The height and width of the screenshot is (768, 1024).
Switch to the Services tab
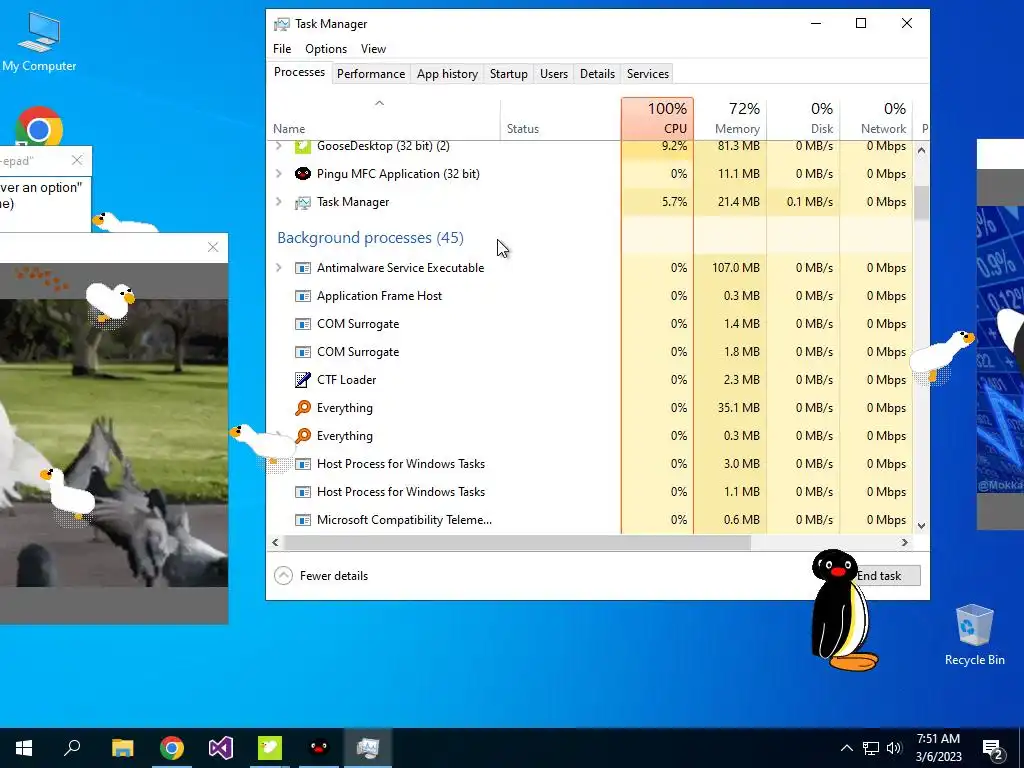click(x=648, y=74)
